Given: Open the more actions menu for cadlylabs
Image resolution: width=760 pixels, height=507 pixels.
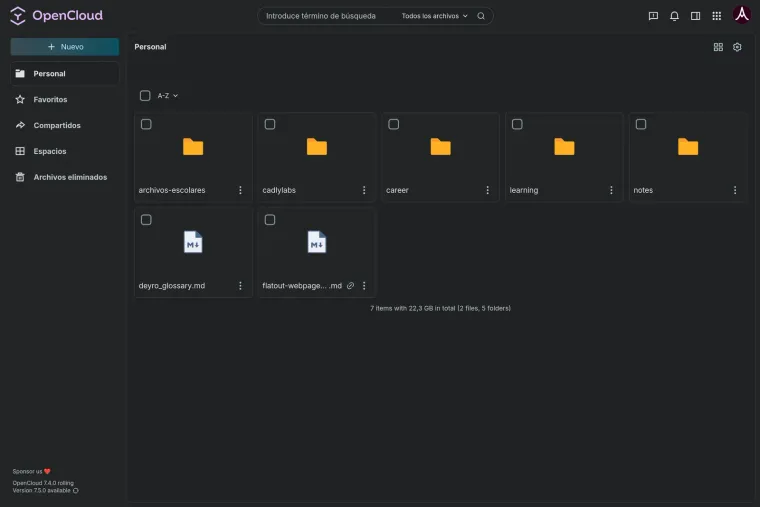Looking at the screenshot, I should (x=364, y=190).
